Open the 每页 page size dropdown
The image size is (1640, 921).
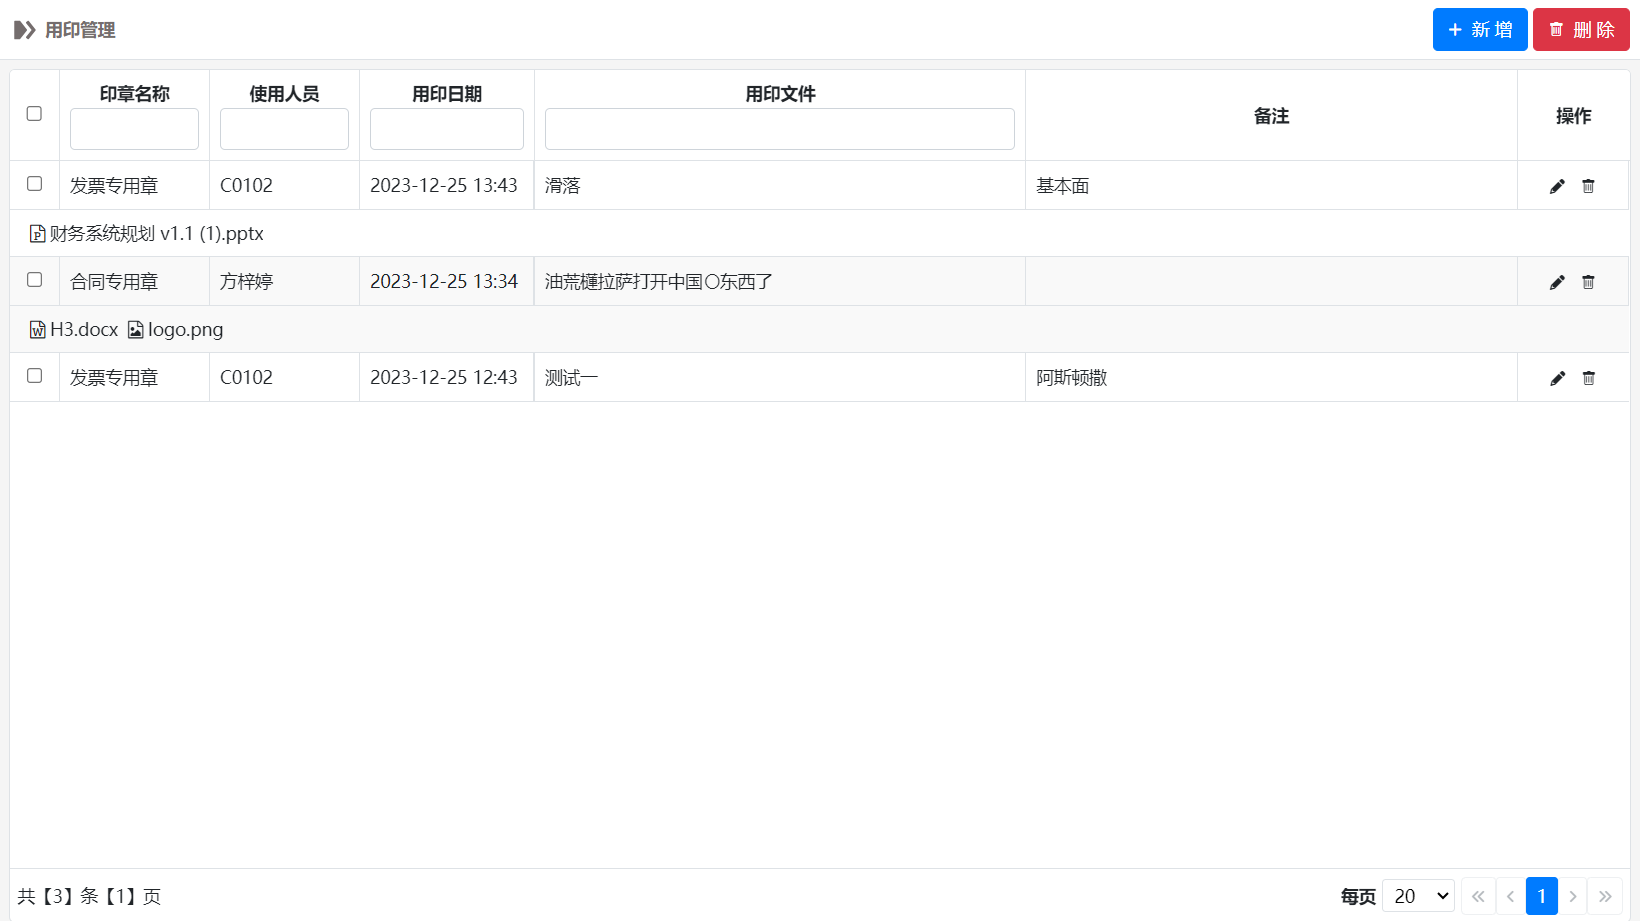point(1418,896)
